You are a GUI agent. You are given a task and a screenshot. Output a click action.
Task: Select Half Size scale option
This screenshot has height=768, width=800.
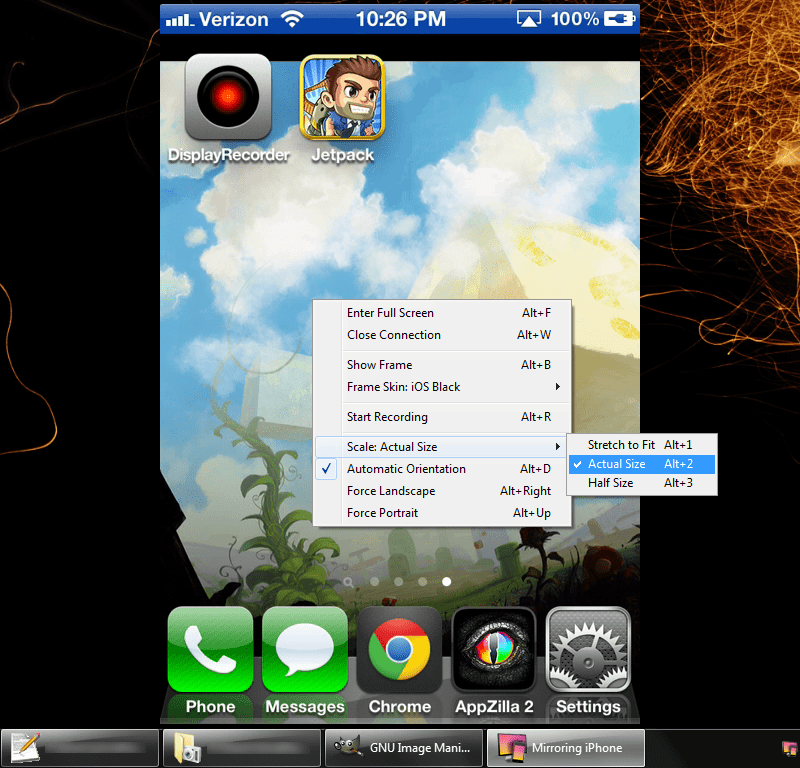[642, 483]
